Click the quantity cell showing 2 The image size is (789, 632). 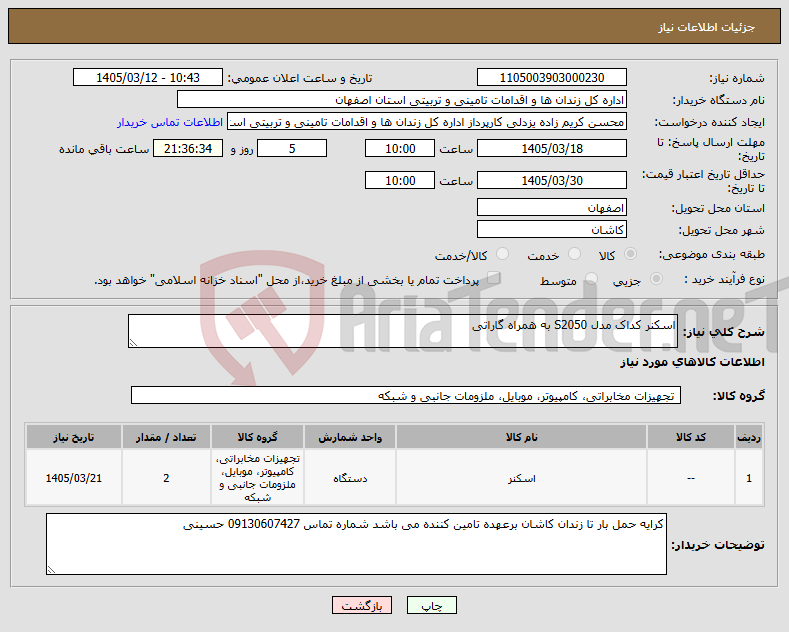pos(166,478)
